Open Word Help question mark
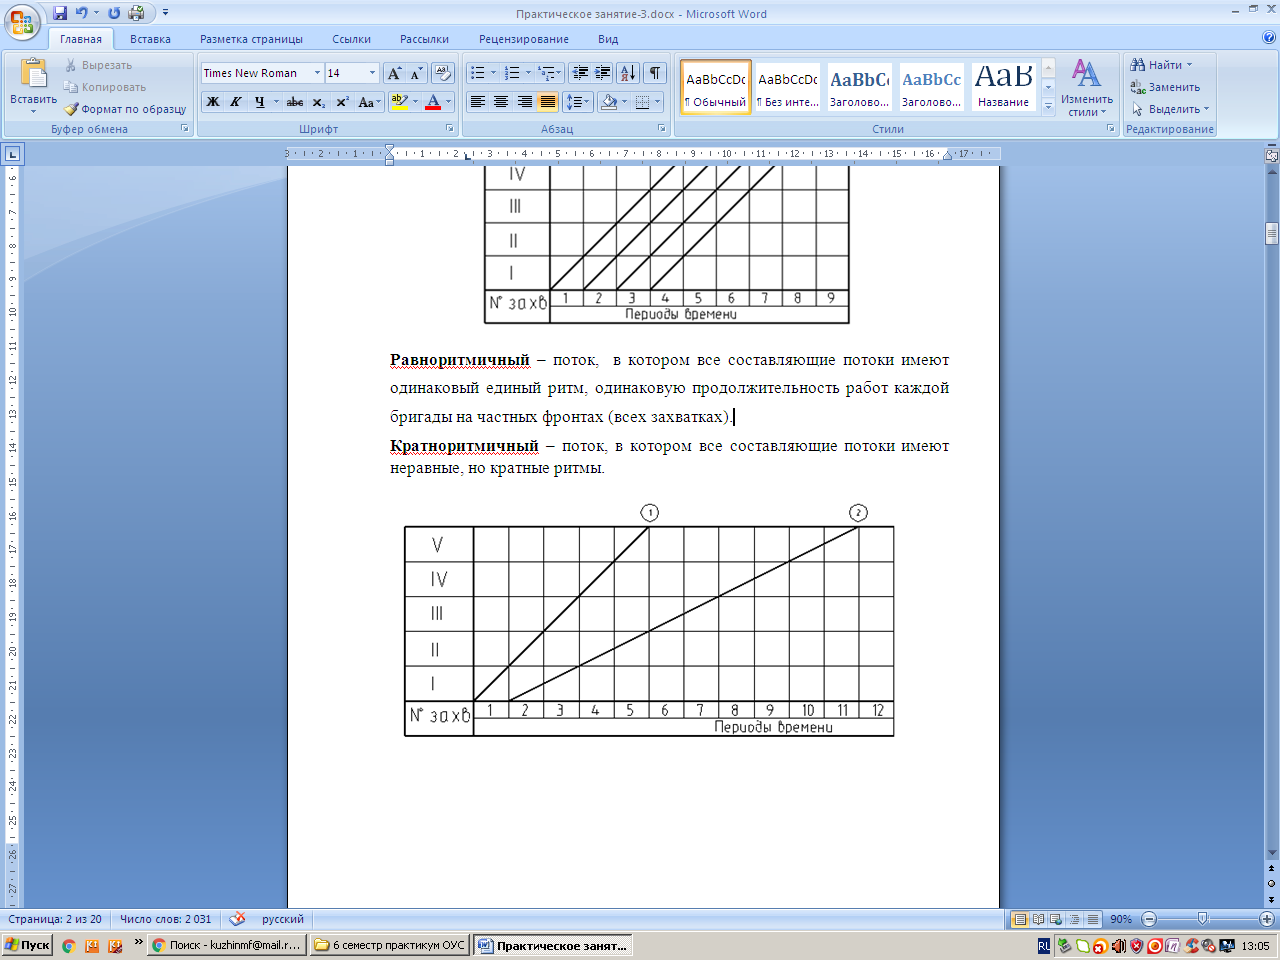 1269,38
